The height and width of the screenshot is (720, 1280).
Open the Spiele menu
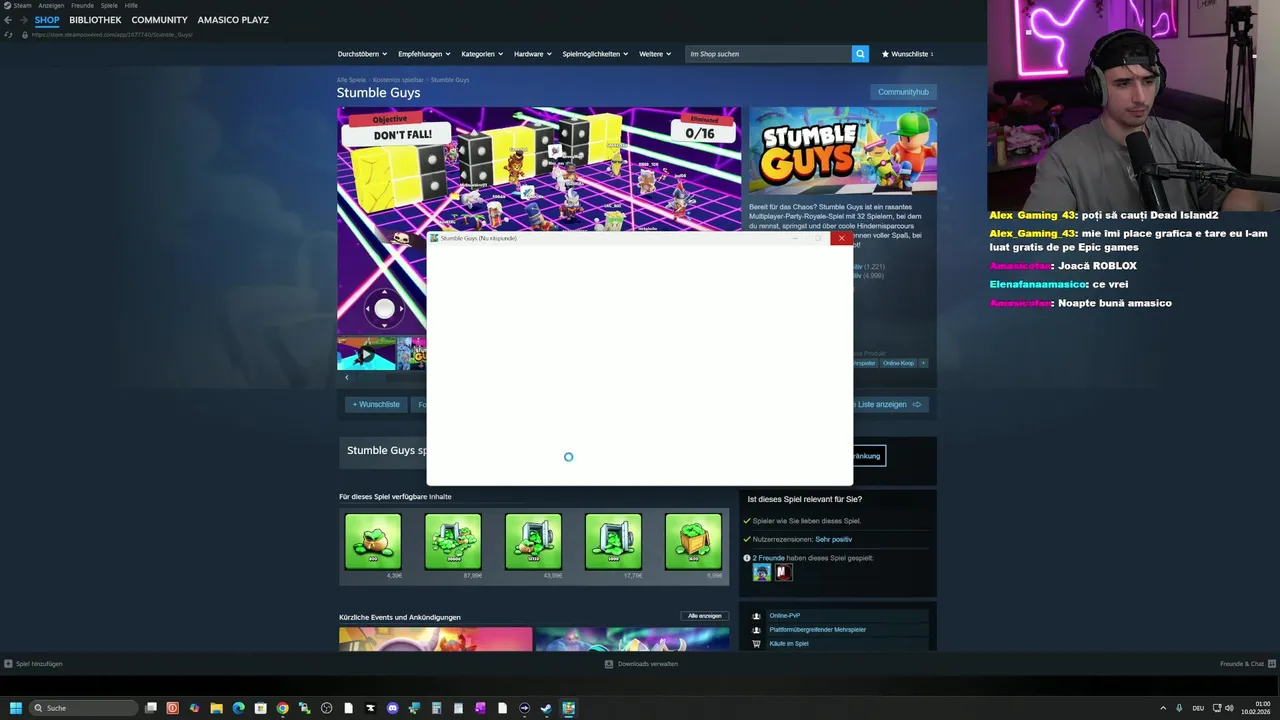pyautogui.click(x=109, y=5)
